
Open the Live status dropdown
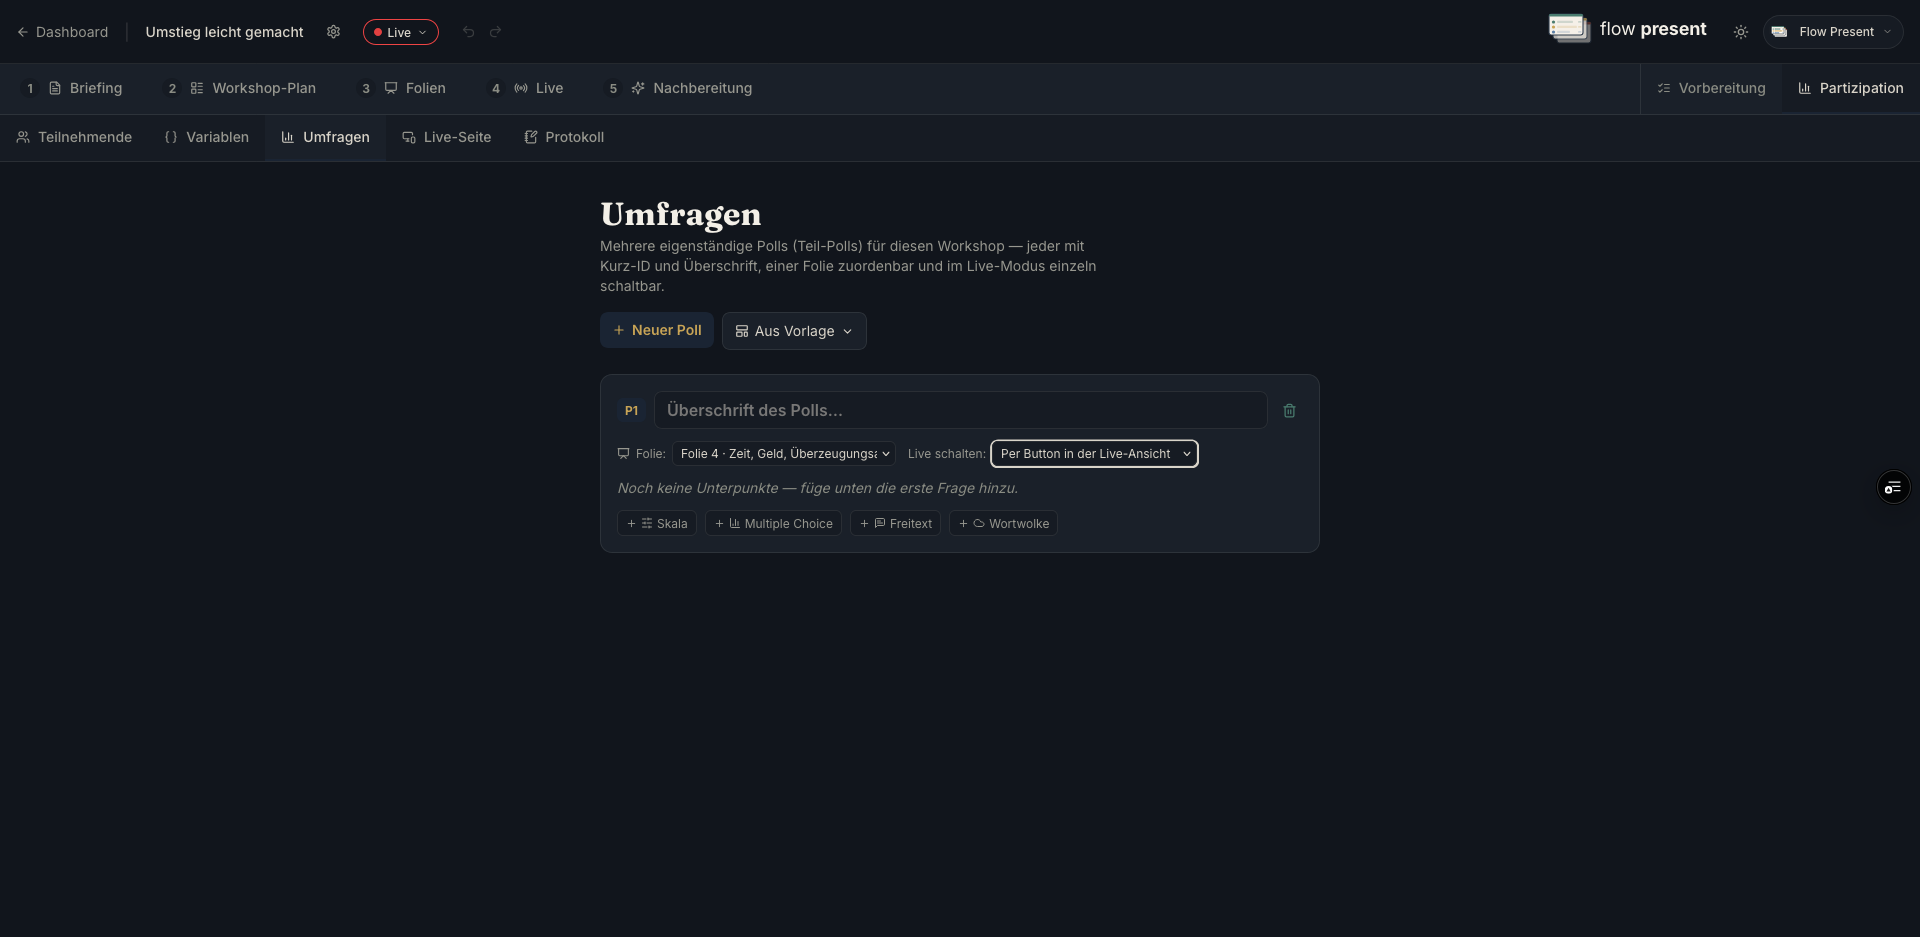click(400, 32)
